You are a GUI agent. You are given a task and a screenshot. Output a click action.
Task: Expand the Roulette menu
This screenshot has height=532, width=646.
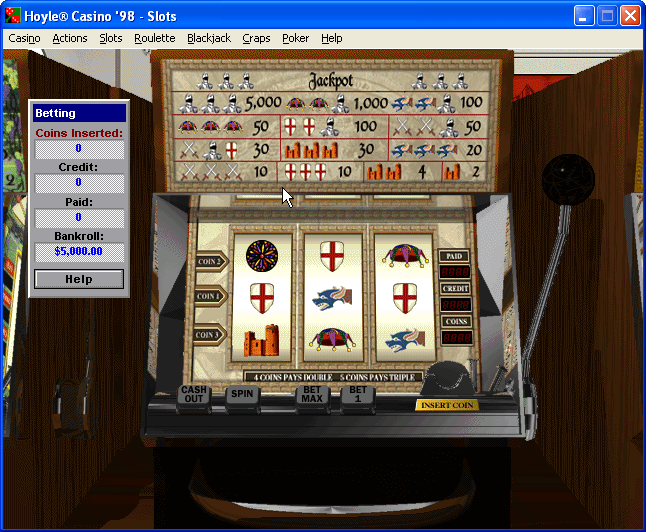tap(155, 38)
